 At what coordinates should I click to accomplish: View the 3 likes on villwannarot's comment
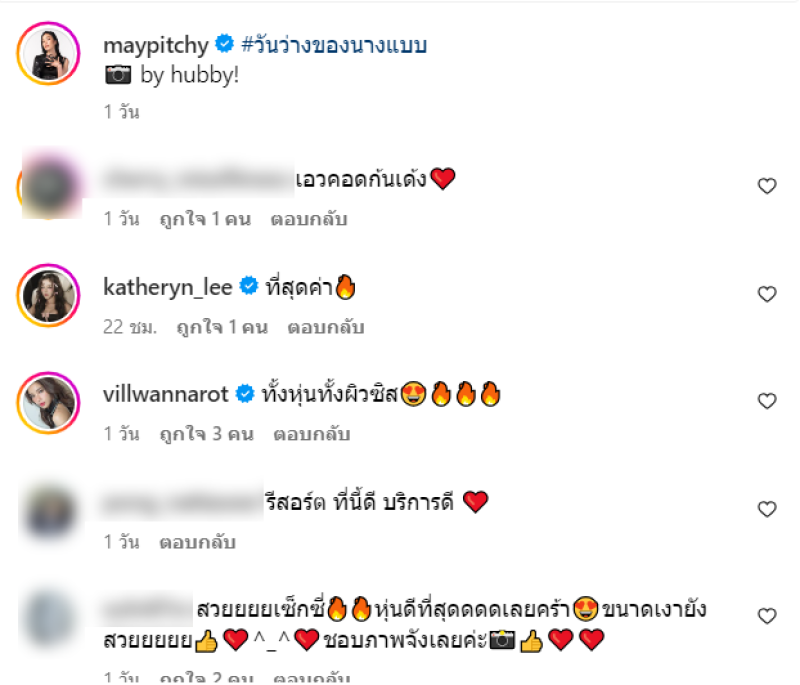pos(207,434)
